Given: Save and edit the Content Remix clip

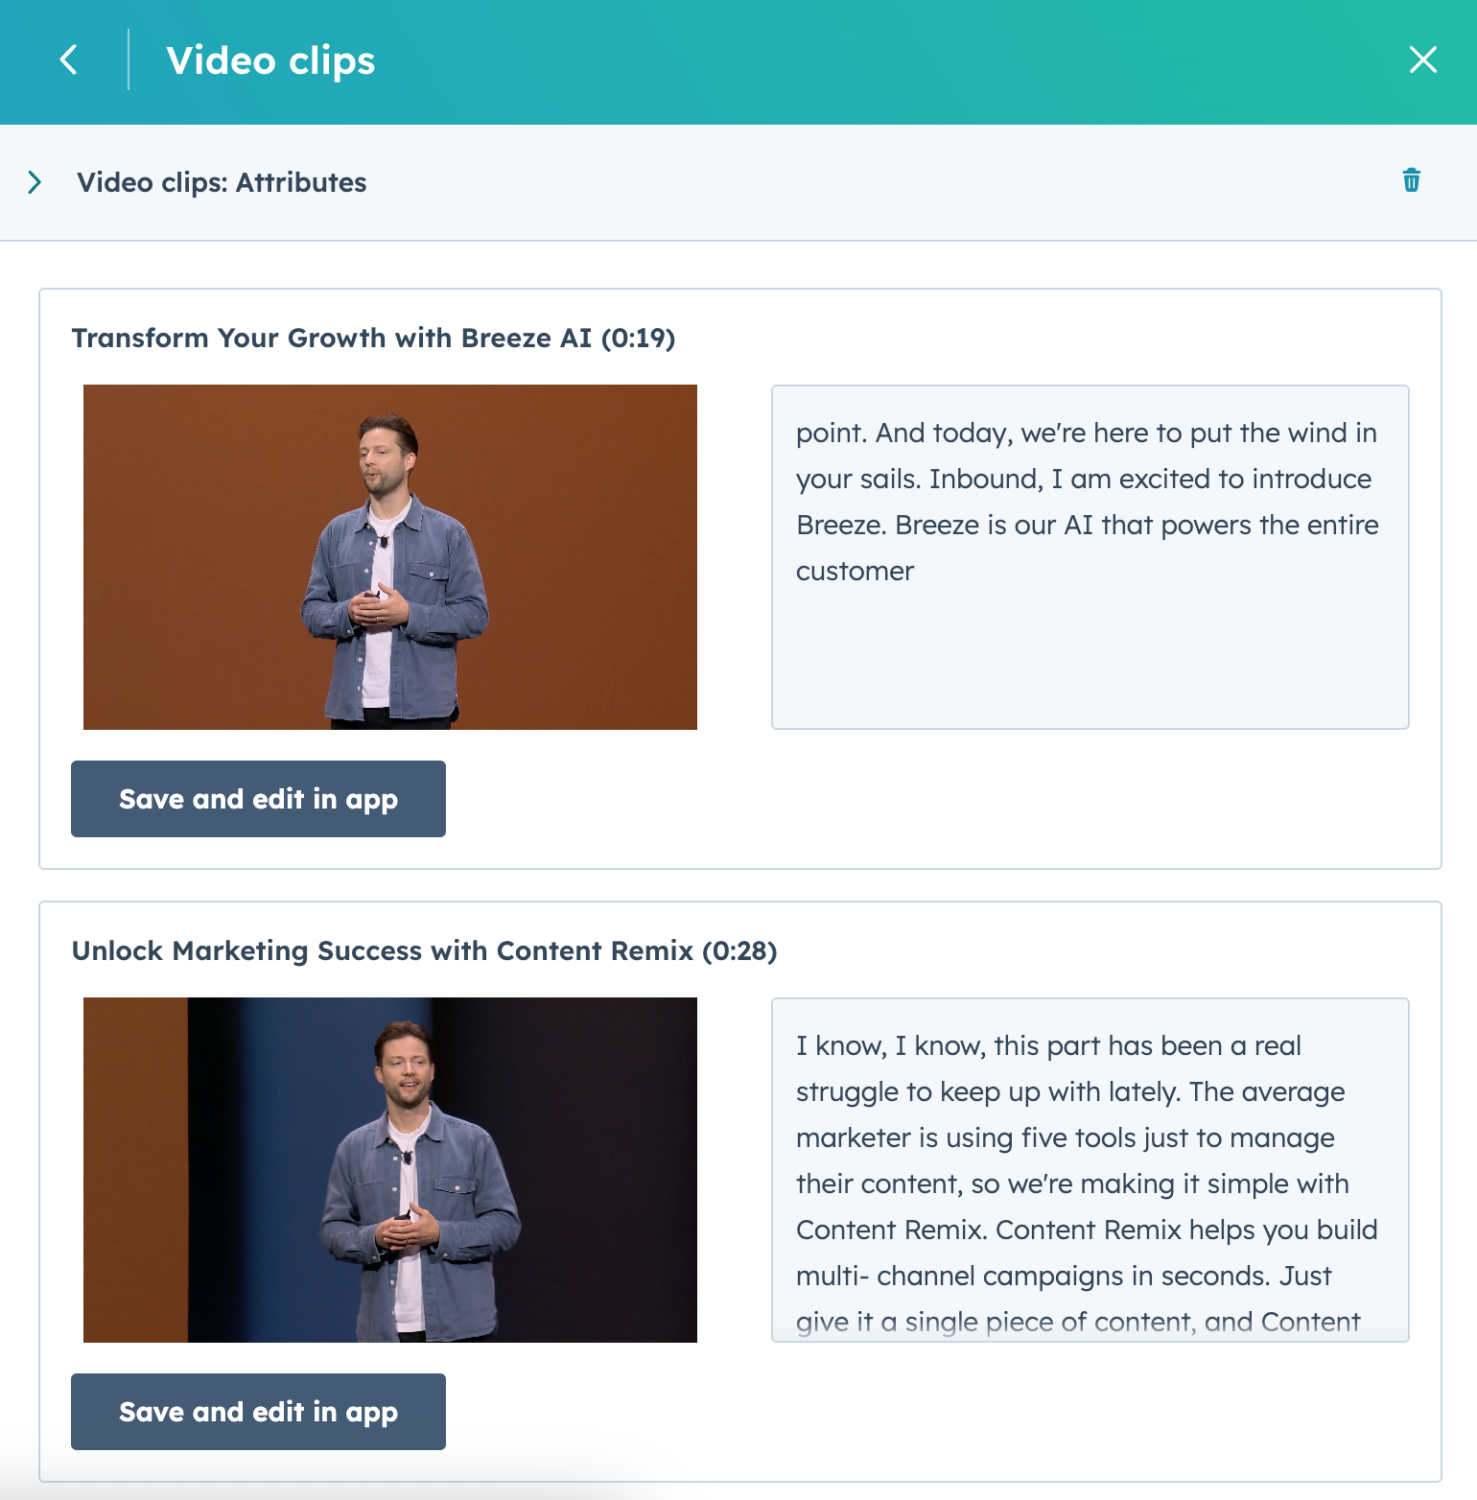Looking at the screenshot, I should (x=258, y=1412).
